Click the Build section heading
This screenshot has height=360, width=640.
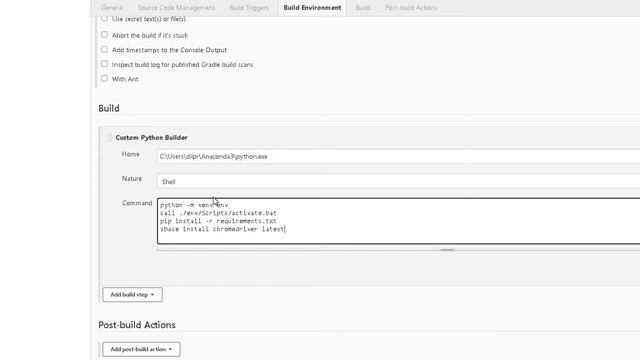109,108
